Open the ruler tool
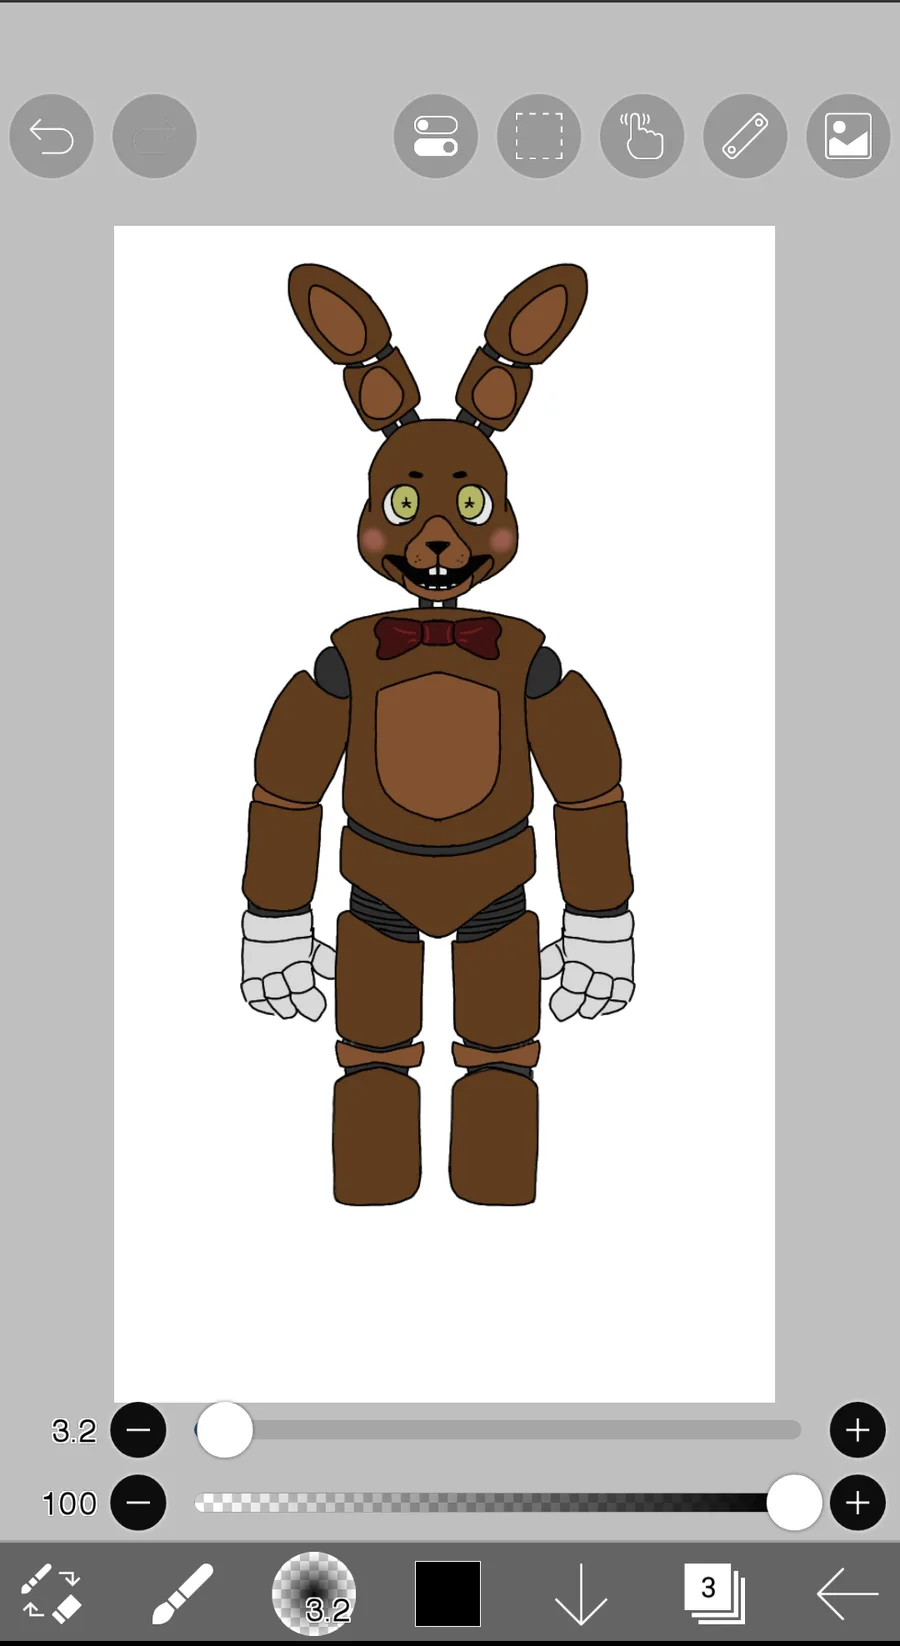This screenshot has width=900, height=1646. pos(745,136)
